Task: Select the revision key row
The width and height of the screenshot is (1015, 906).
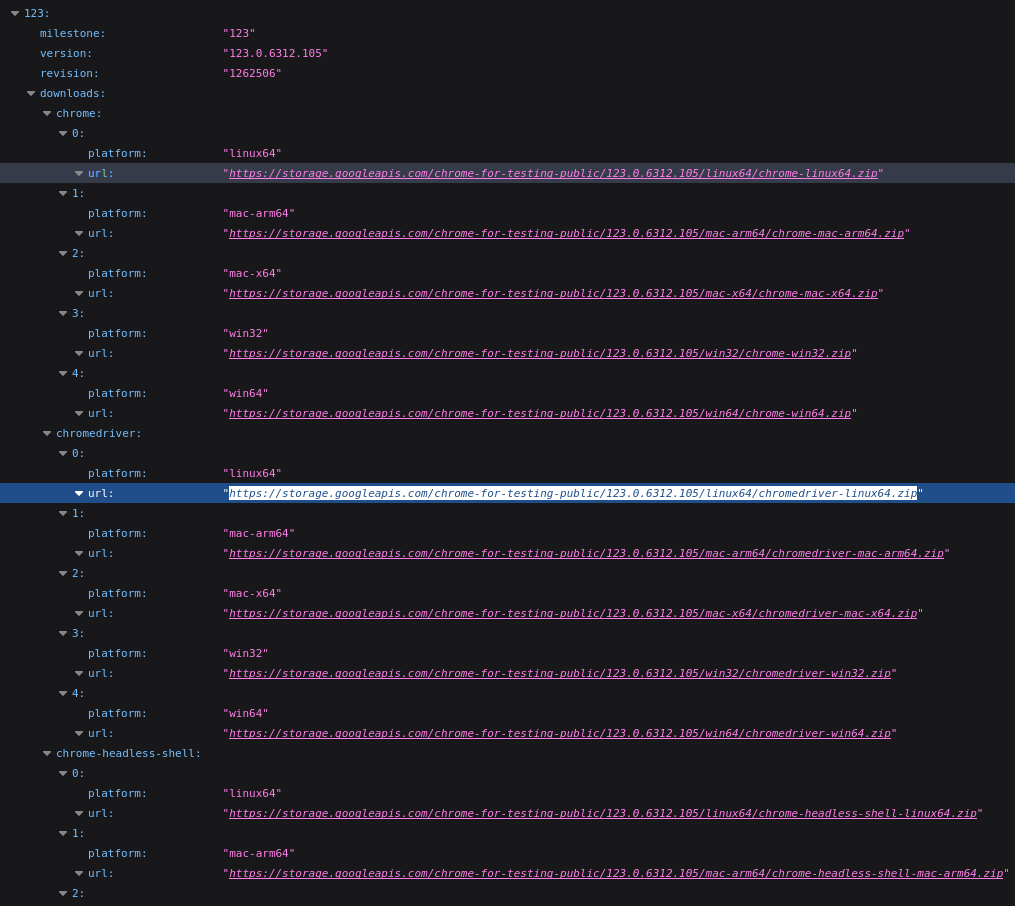Action: tap(69, 74)
